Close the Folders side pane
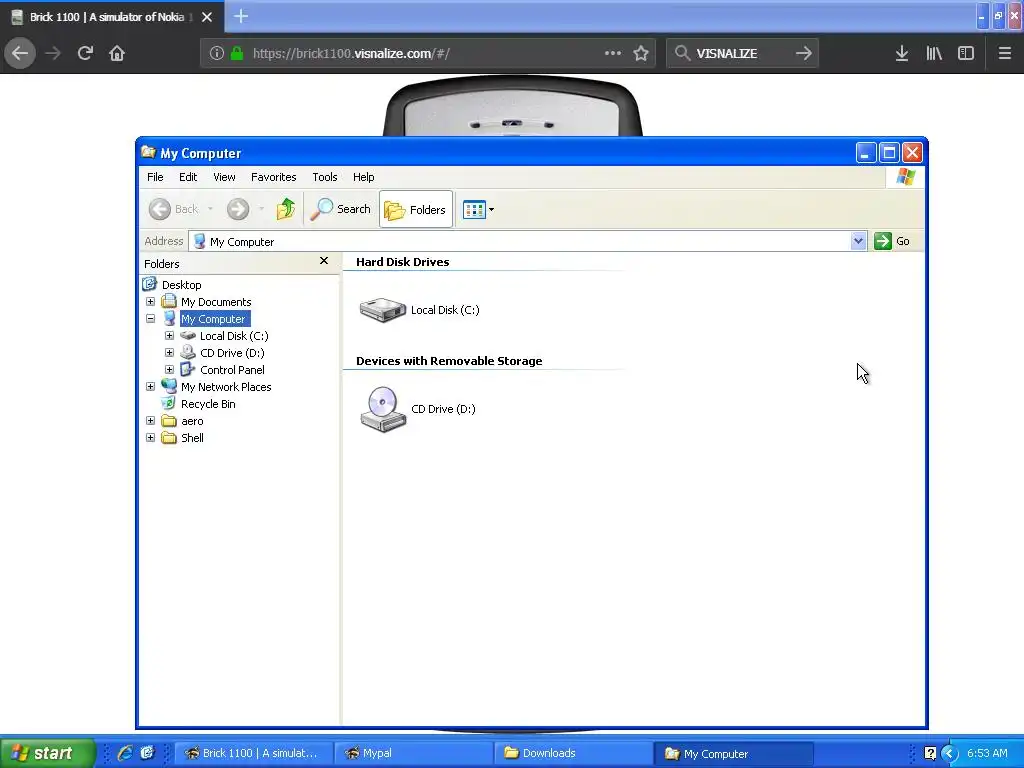1024x768 pixels. (x=324, y=261)
